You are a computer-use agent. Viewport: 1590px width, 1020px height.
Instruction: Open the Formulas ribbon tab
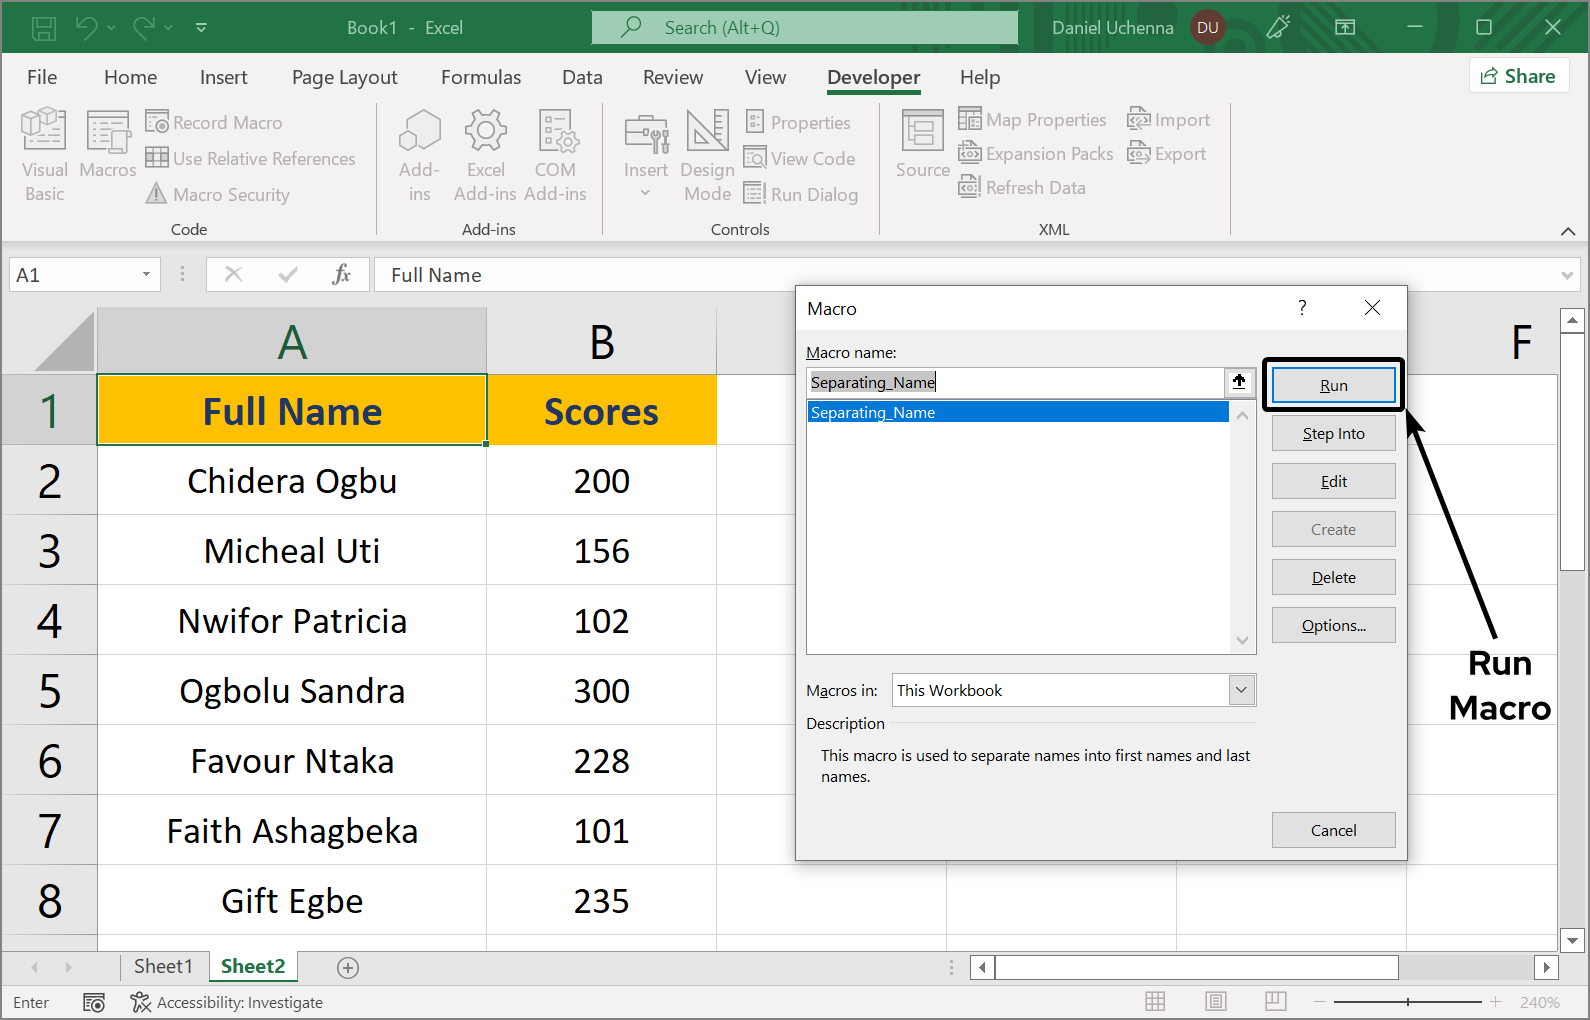[480, 77]
